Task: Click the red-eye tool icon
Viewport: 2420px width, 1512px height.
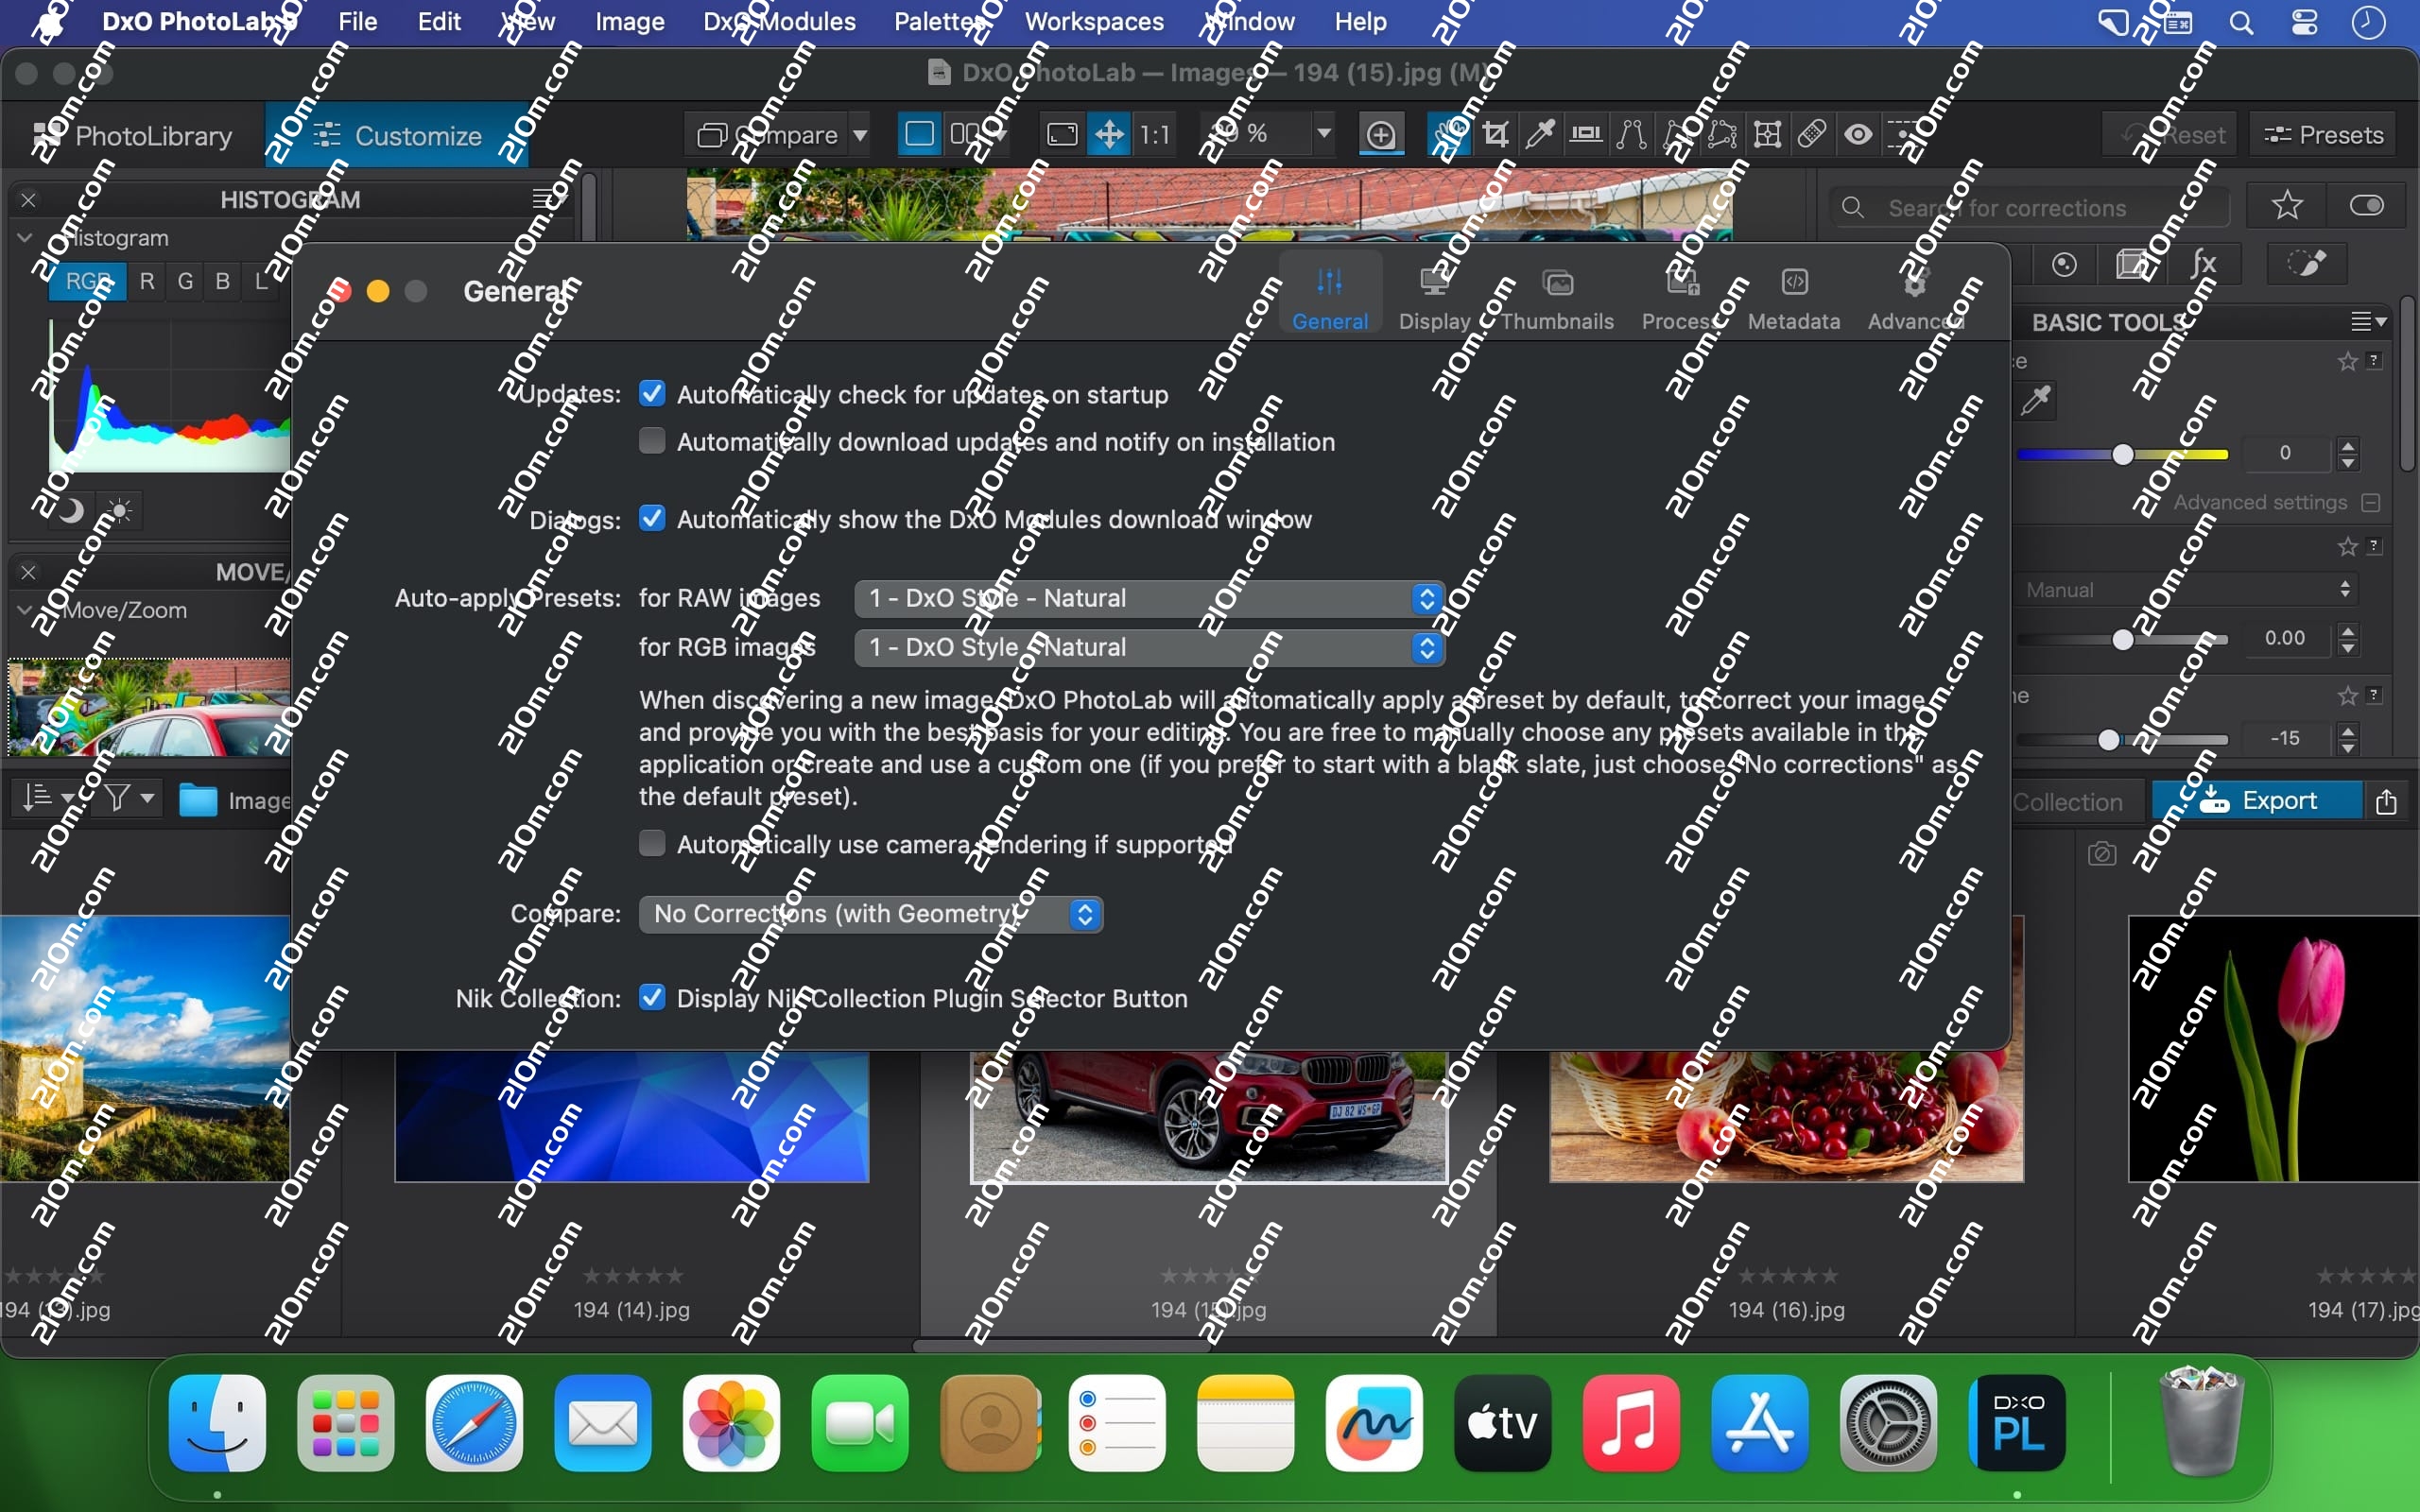Action: point(1858,134)
